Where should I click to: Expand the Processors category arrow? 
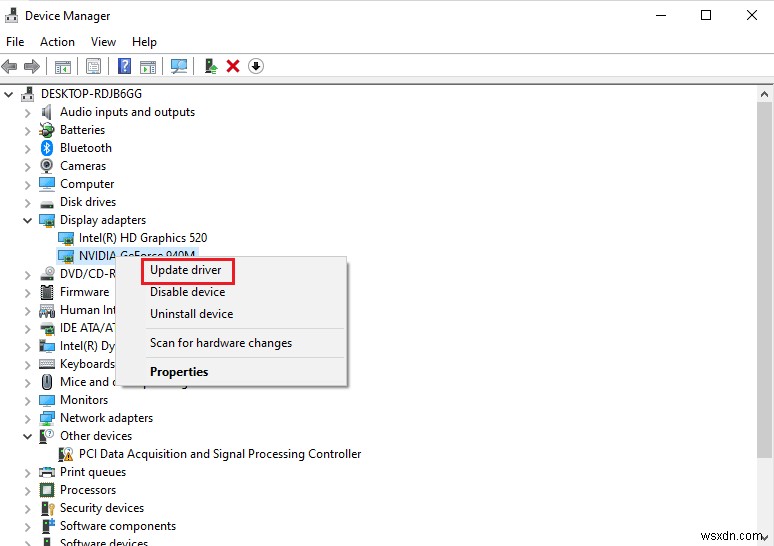(28, 491)
